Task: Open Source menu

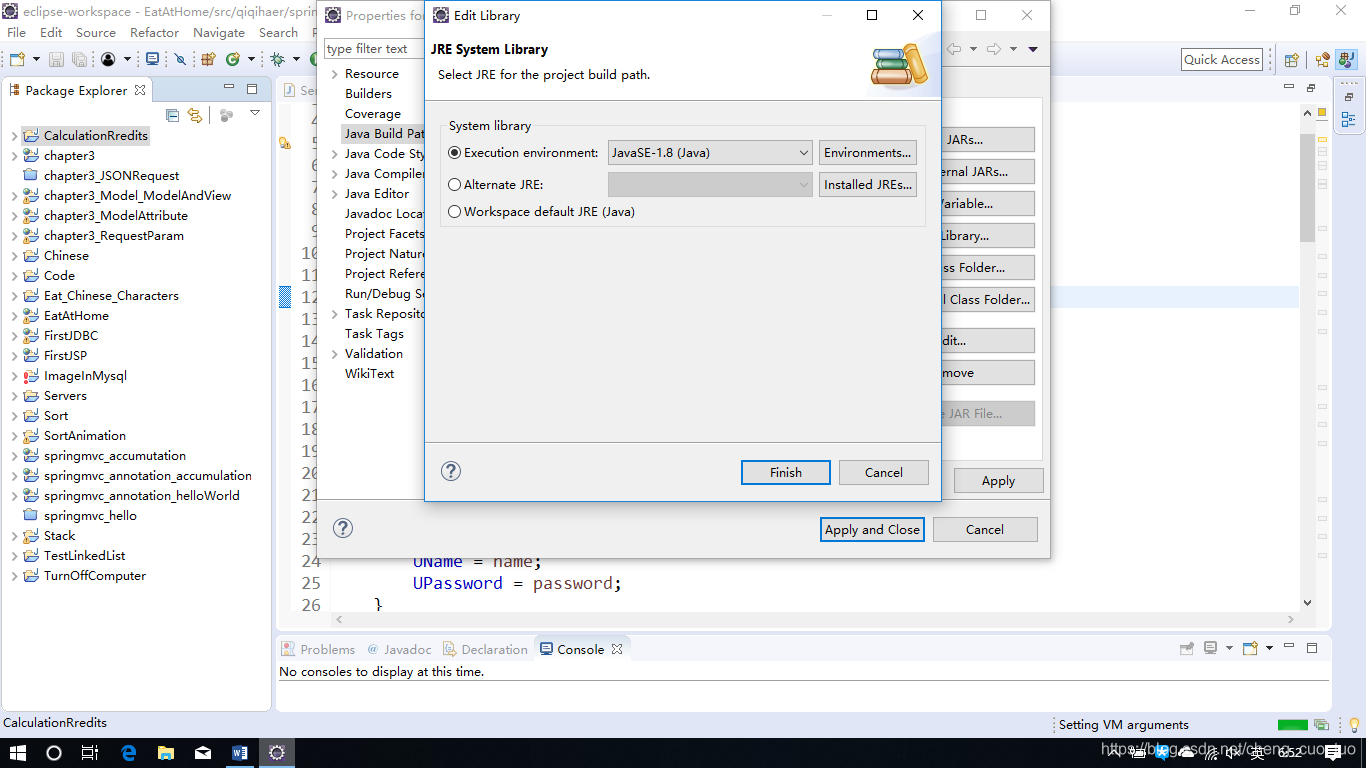Action: point(96,32)
